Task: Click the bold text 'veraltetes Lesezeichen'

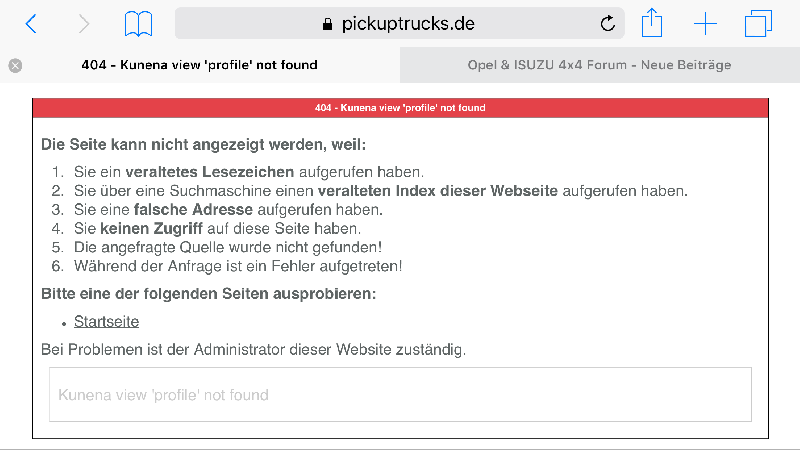Action: 210,172
